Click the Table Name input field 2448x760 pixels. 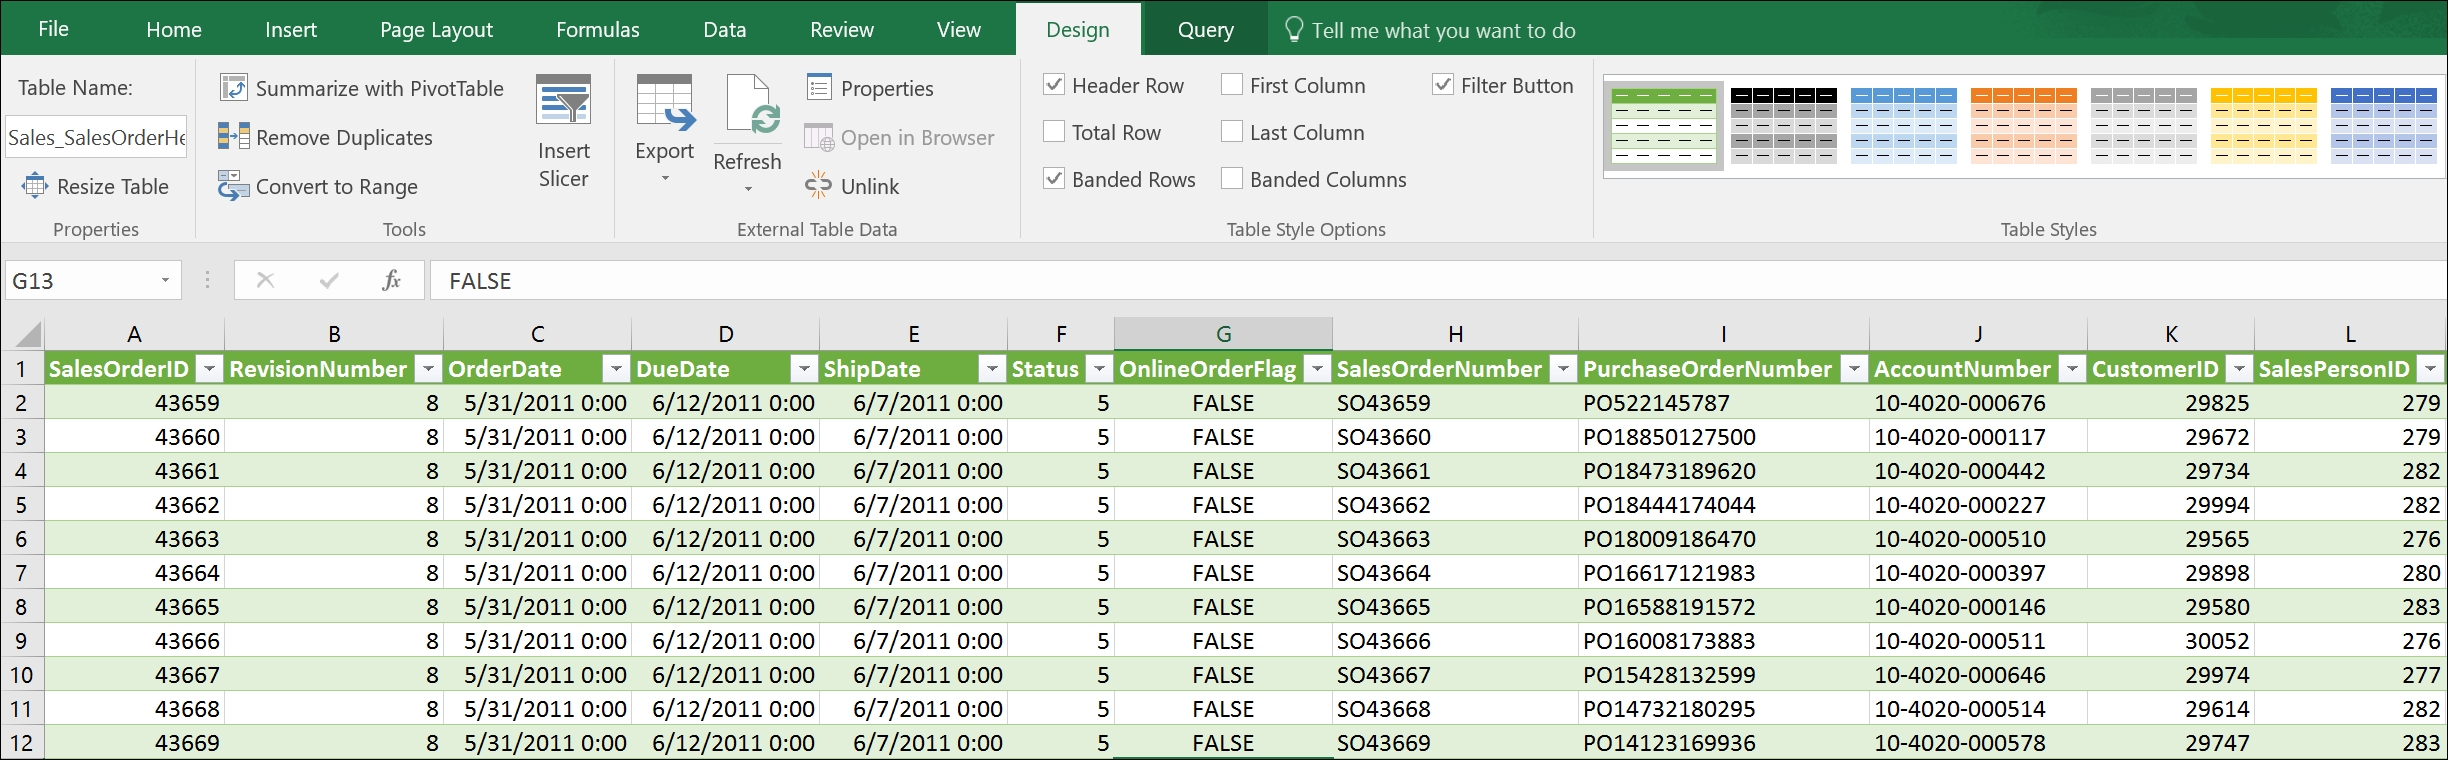96,137
